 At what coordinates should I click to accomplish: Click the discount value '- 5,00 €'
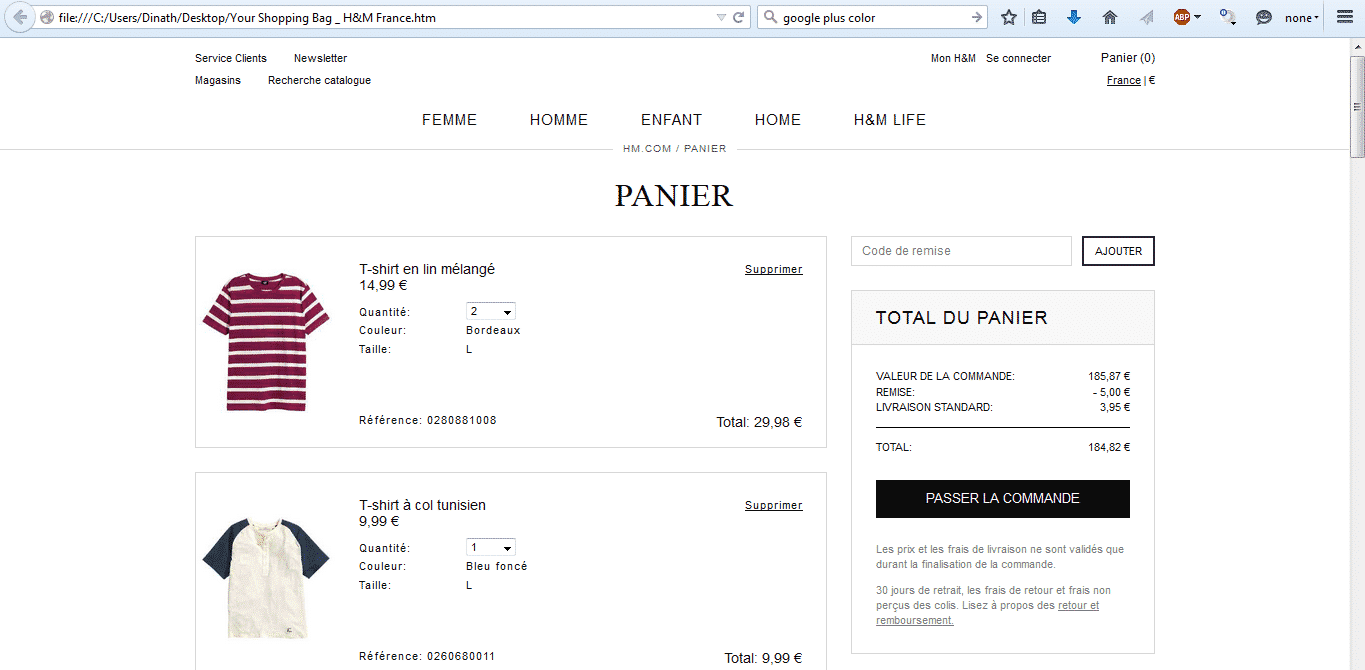tap(1111, 393)
